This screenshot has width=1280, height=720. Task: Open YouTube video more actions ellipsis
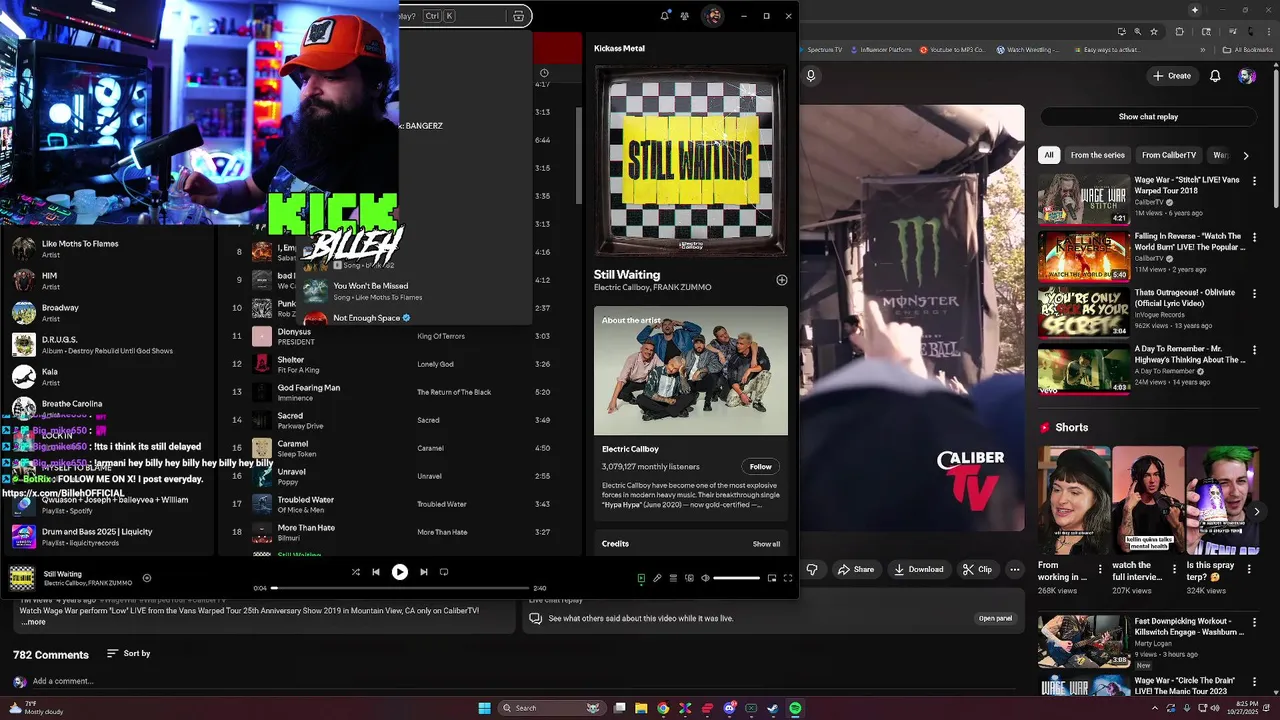click(x=1015, y=569)
